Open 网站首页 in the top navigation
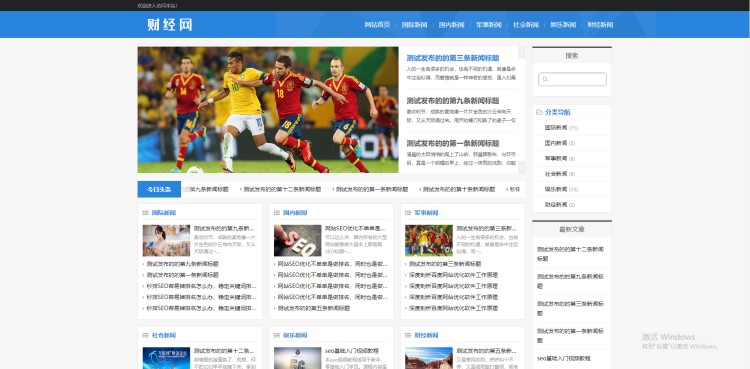Screen dimensions: 750x369 pyautogui.click(x=377, y=25)
